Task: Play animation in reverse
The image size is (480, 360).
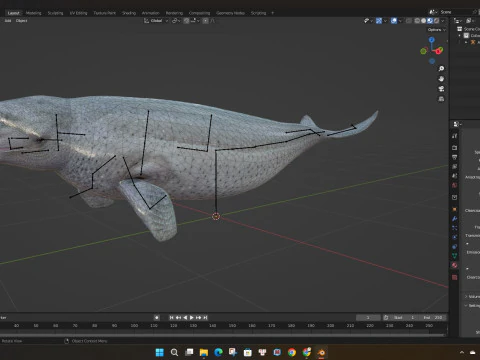Action: click(x=185, y=318)
